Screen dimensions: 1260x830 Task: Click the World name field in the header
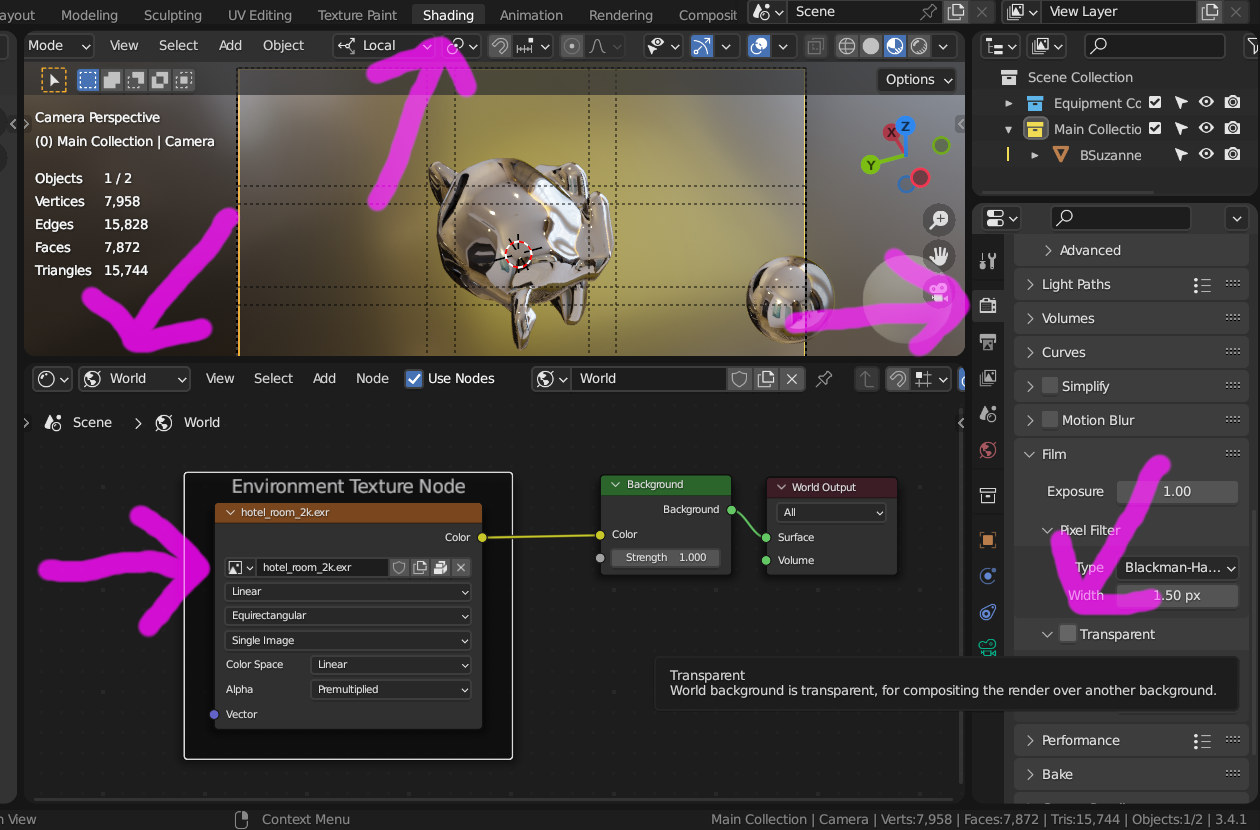(650, 378)
